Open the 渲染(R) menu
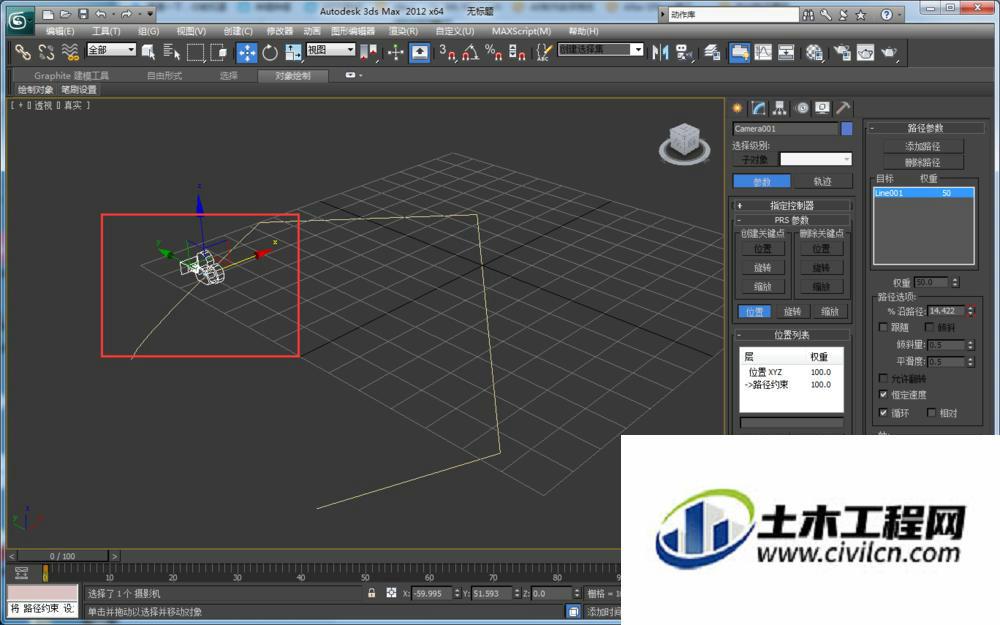Image resolution: width=1000 pixels, height=625 pixels. click(x=403, y=31)
